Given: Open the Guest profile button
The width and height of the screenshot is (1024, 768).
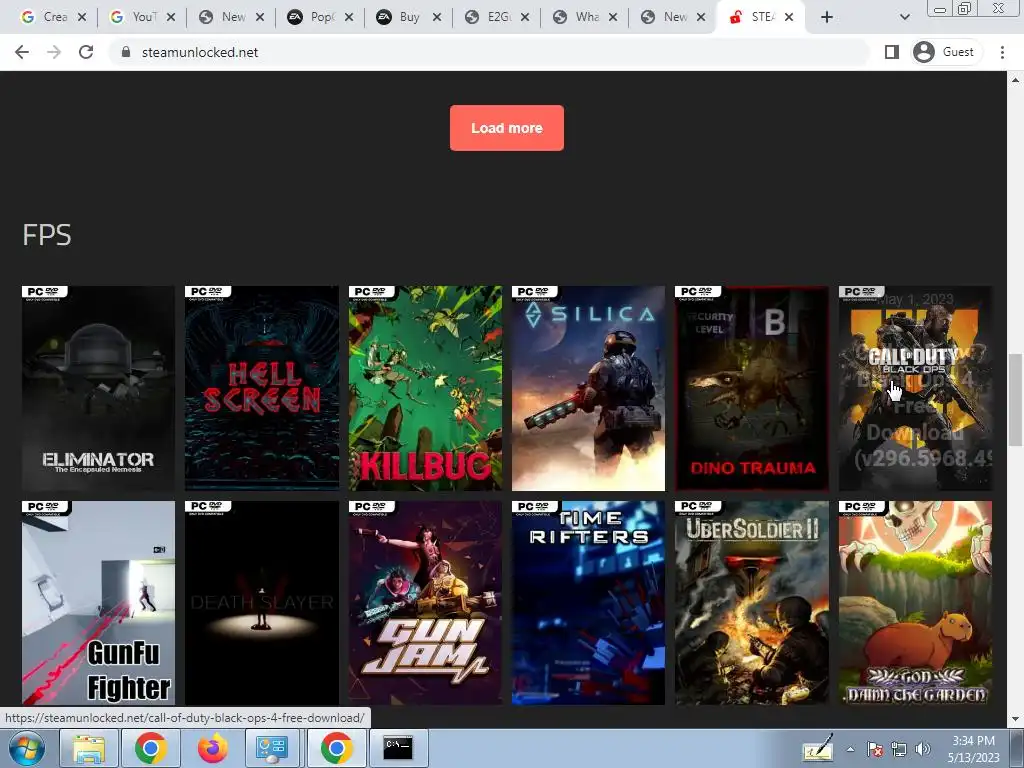Looking at the screenshot, I should coord(944,52).
